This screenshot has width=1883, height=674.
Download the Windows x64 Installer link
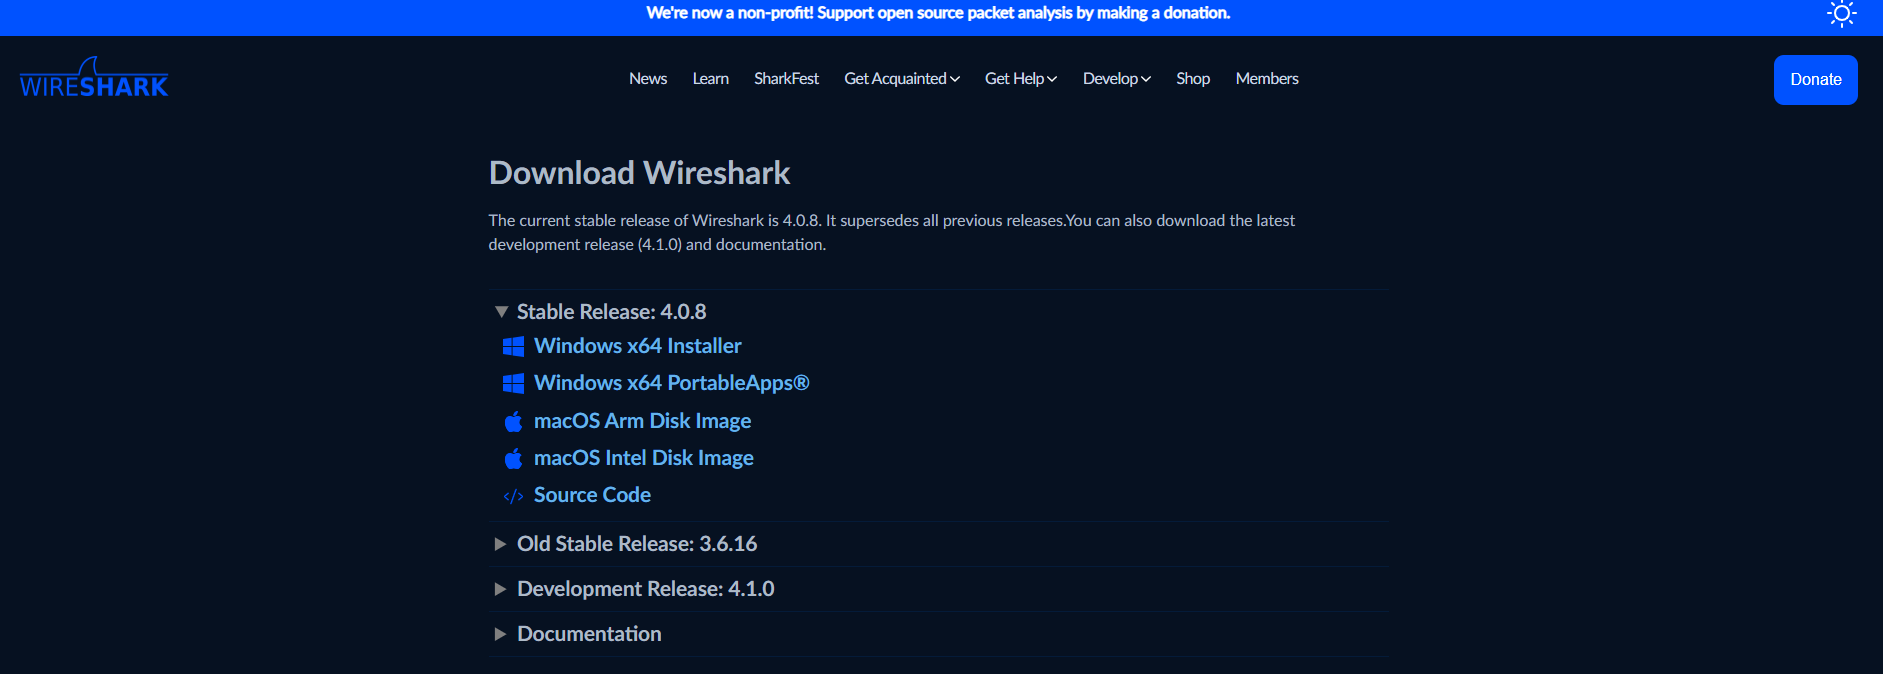point(637,345)
